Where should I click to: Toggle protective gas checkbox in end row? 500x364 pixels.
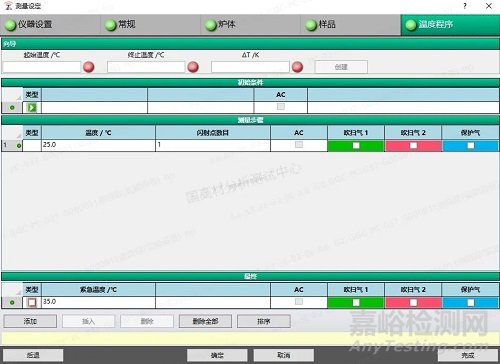coord(470,303)
